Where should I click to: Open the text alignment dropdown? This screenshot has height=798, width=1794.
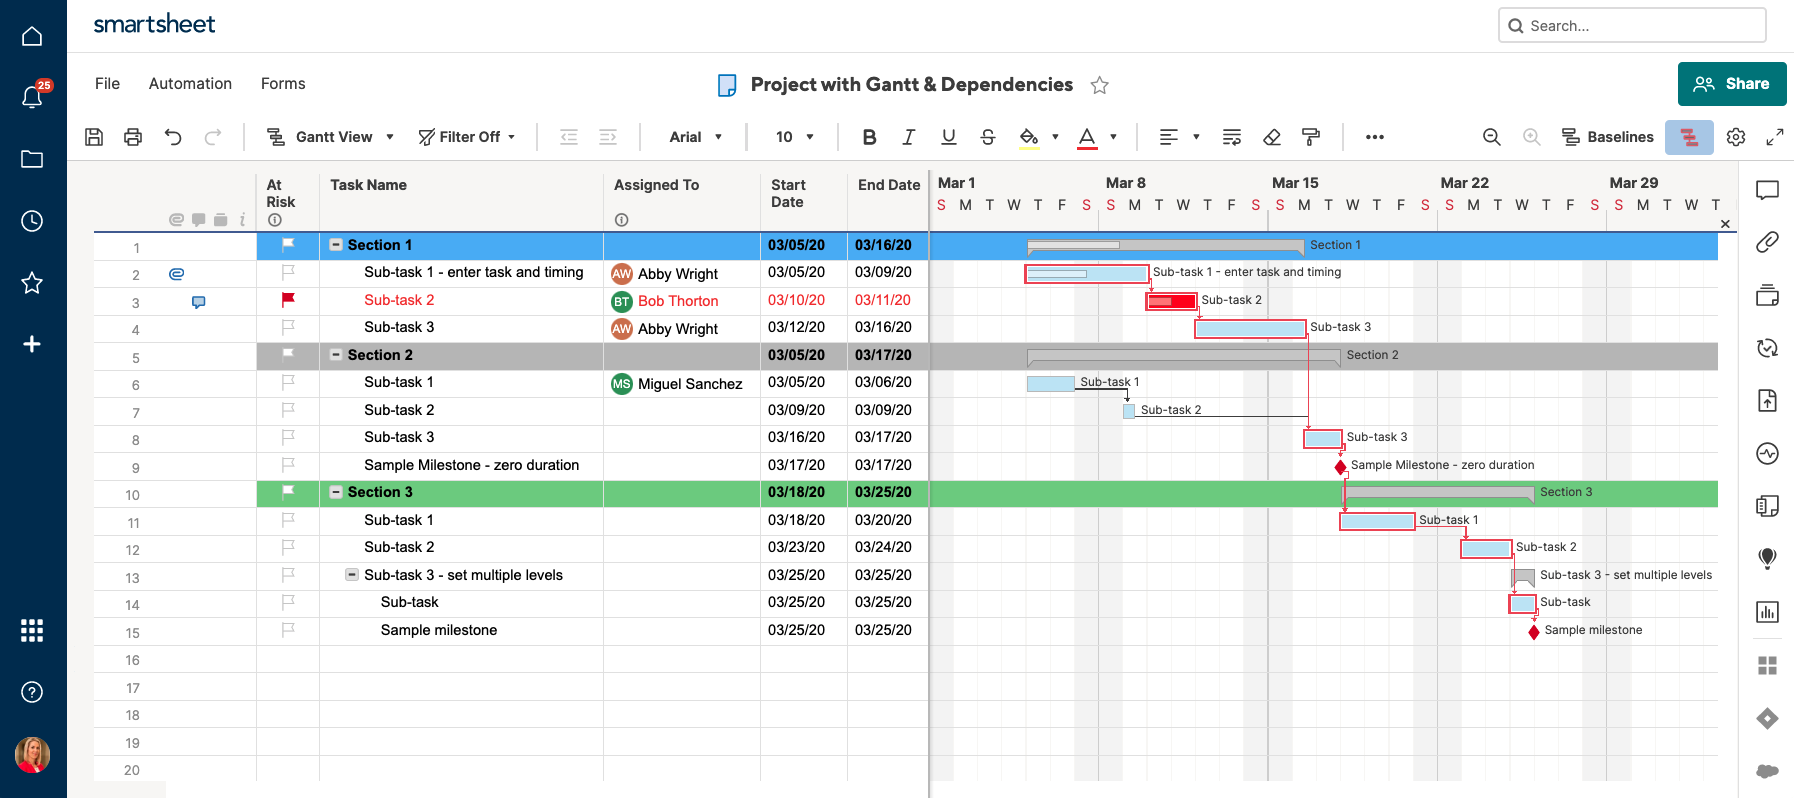click(1179, 137)
